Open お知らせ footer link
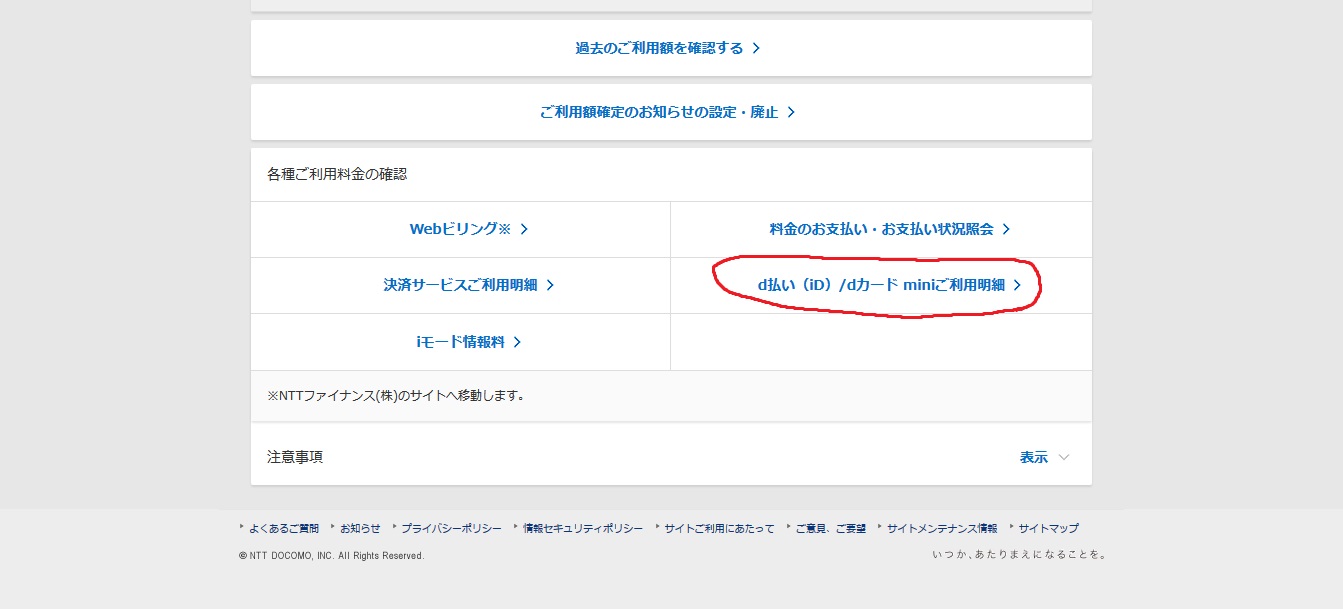 360,528
